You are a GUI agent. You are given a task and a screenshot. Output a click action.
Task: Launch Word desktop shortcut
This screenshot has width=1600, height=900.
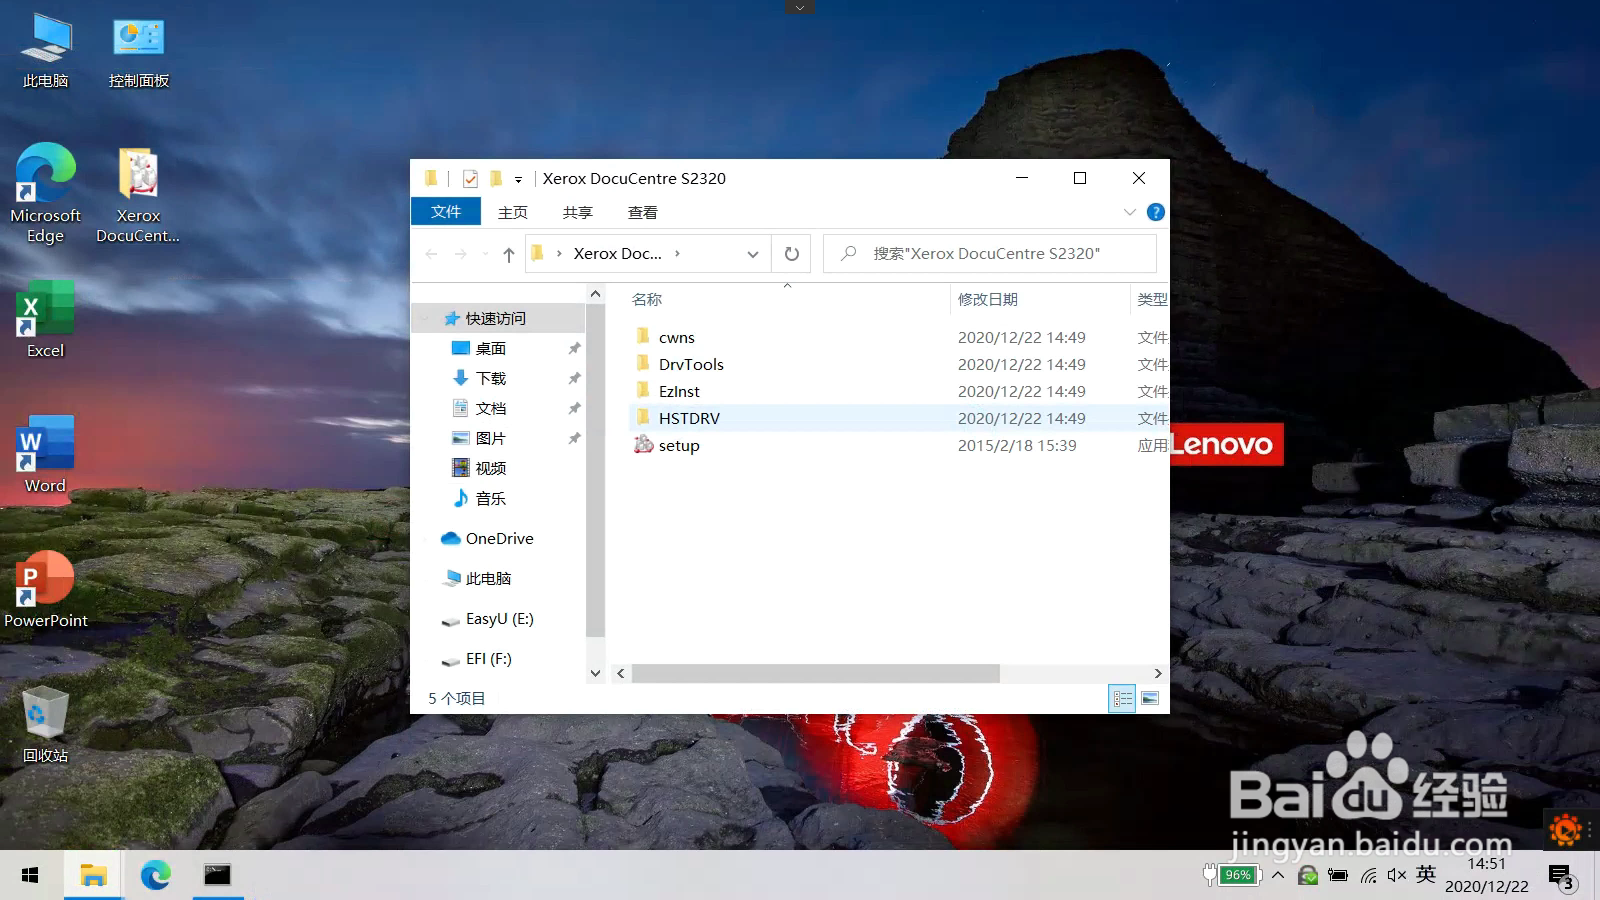(45, 455)
